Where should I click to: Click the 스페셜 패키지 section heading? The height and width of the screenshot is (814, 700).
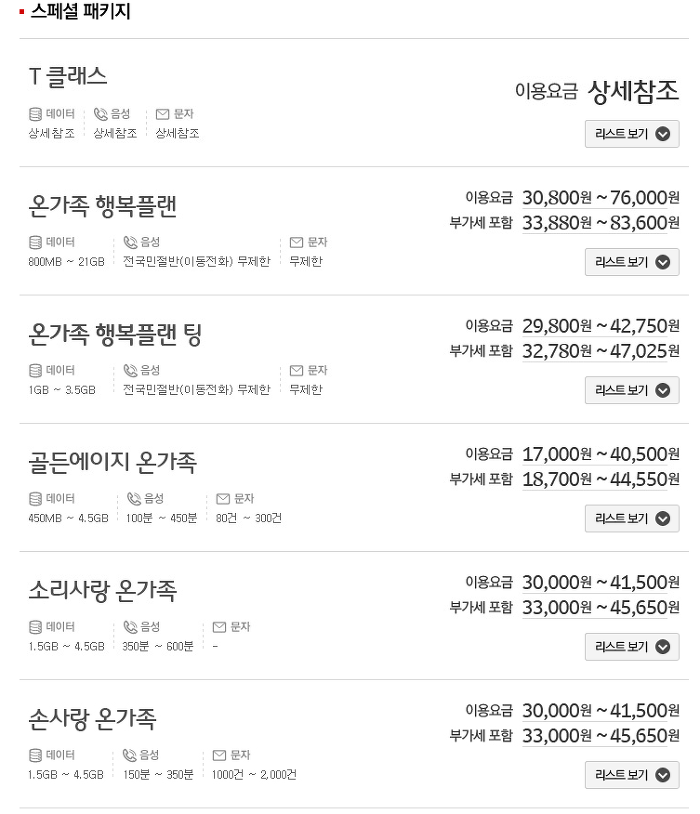tap(80, 11)
